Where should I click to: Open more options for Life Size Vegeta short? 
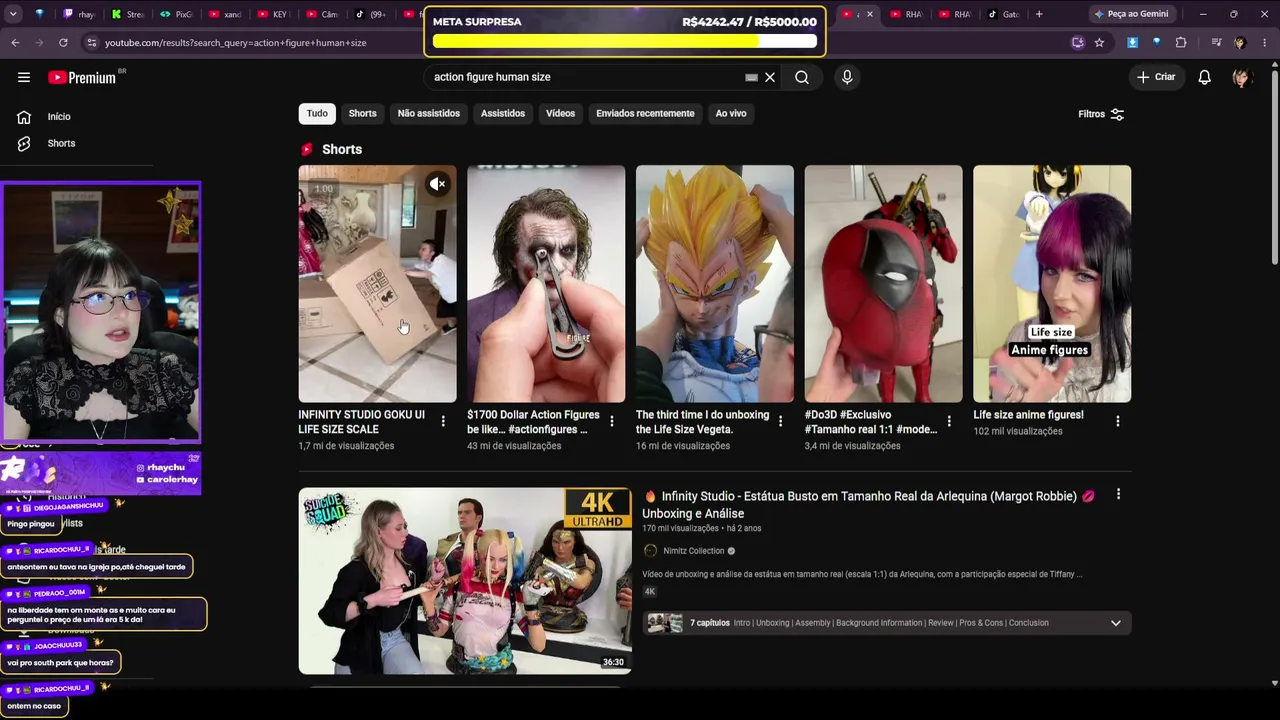(781, 421)
